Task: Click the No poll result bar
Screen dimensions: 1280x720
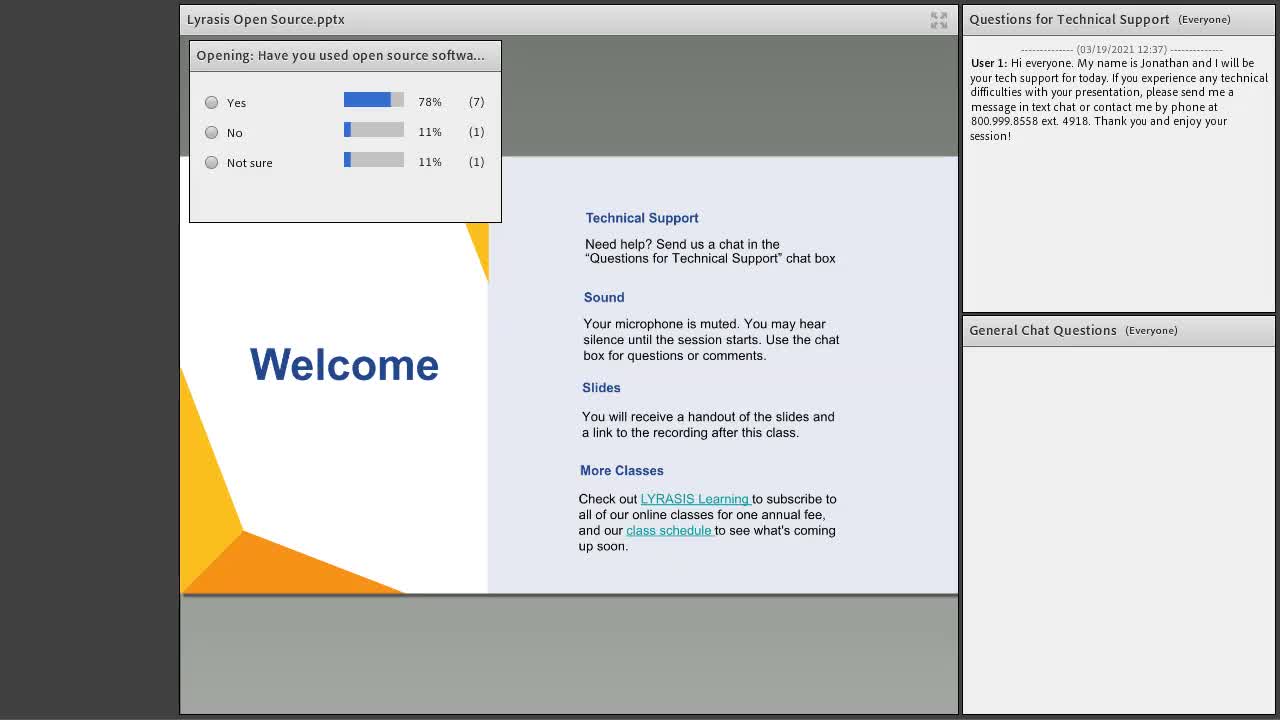Action: [374, 130]
